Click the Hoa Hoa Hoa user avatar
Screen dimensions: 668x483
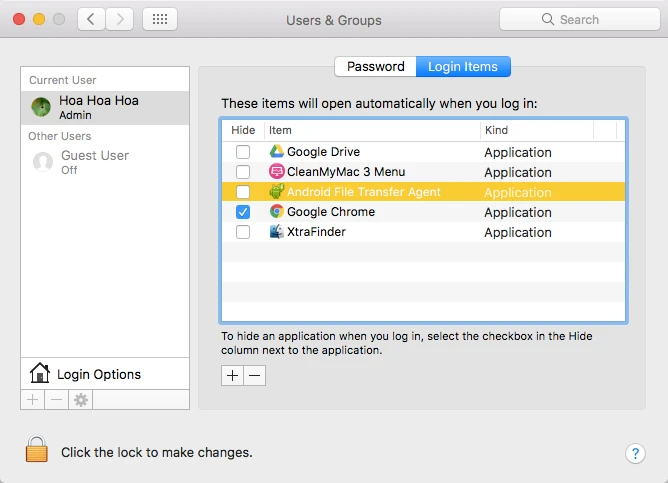click(42, 107)
